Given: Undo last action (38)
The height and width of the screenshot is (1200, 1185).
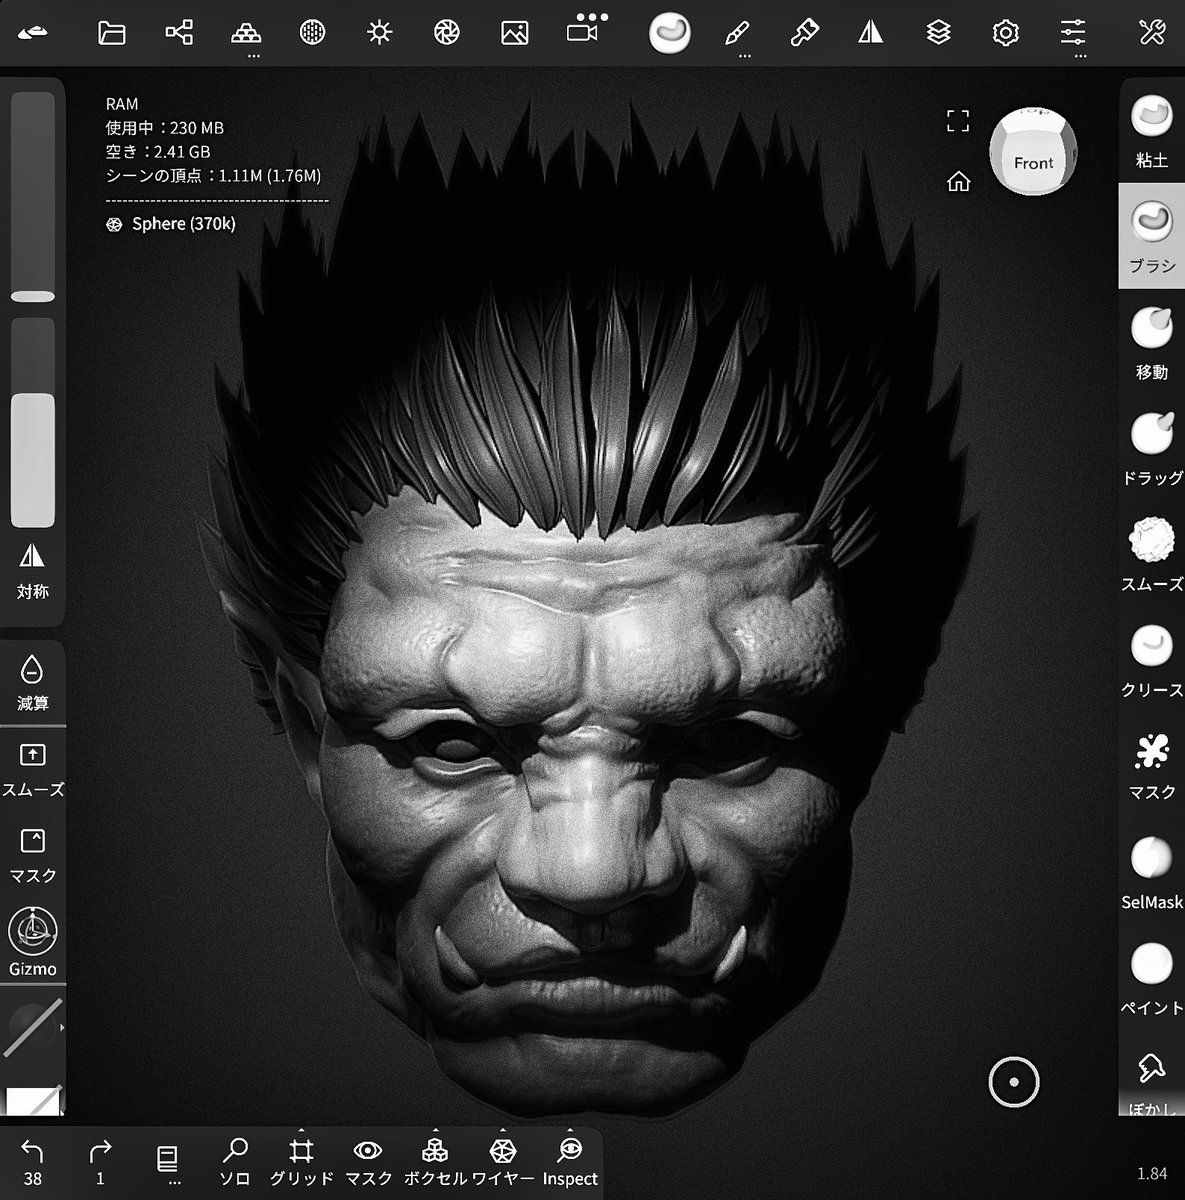Looking at the screenshot, I should (33, 1162).
